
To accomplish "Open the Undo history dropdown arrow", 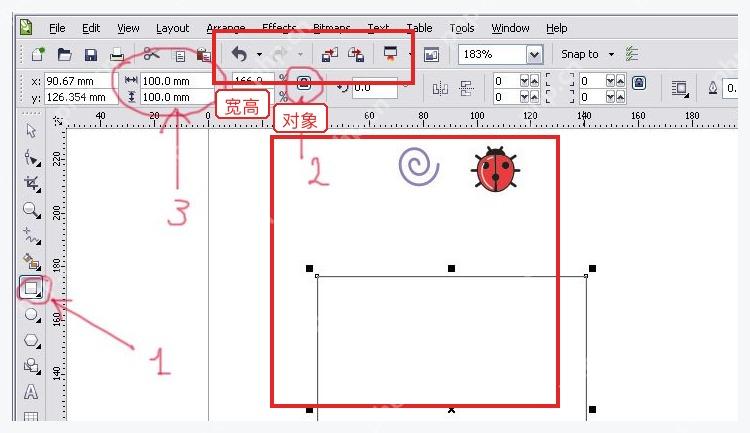I will 259,55.
